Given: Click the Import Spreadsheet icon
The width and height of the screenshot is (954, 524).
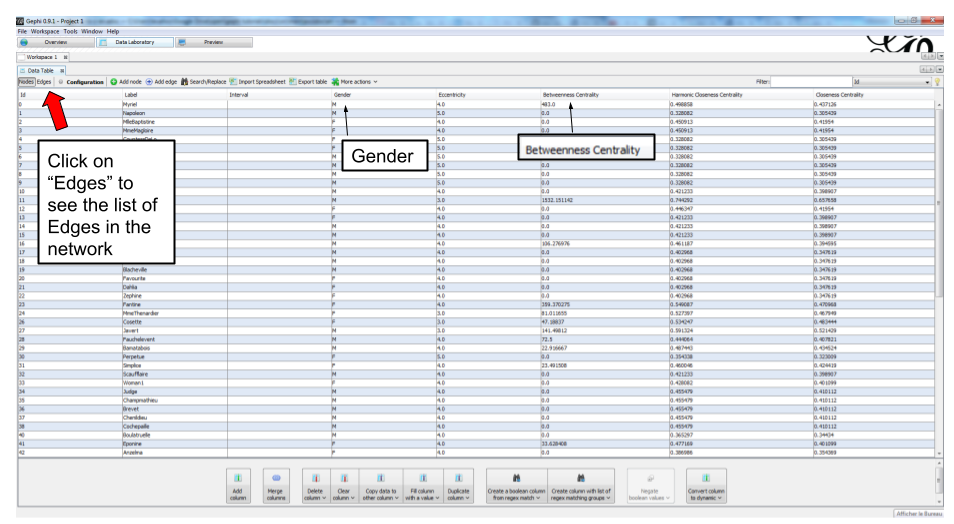Looking at the screenshot, I should (233, 82).
